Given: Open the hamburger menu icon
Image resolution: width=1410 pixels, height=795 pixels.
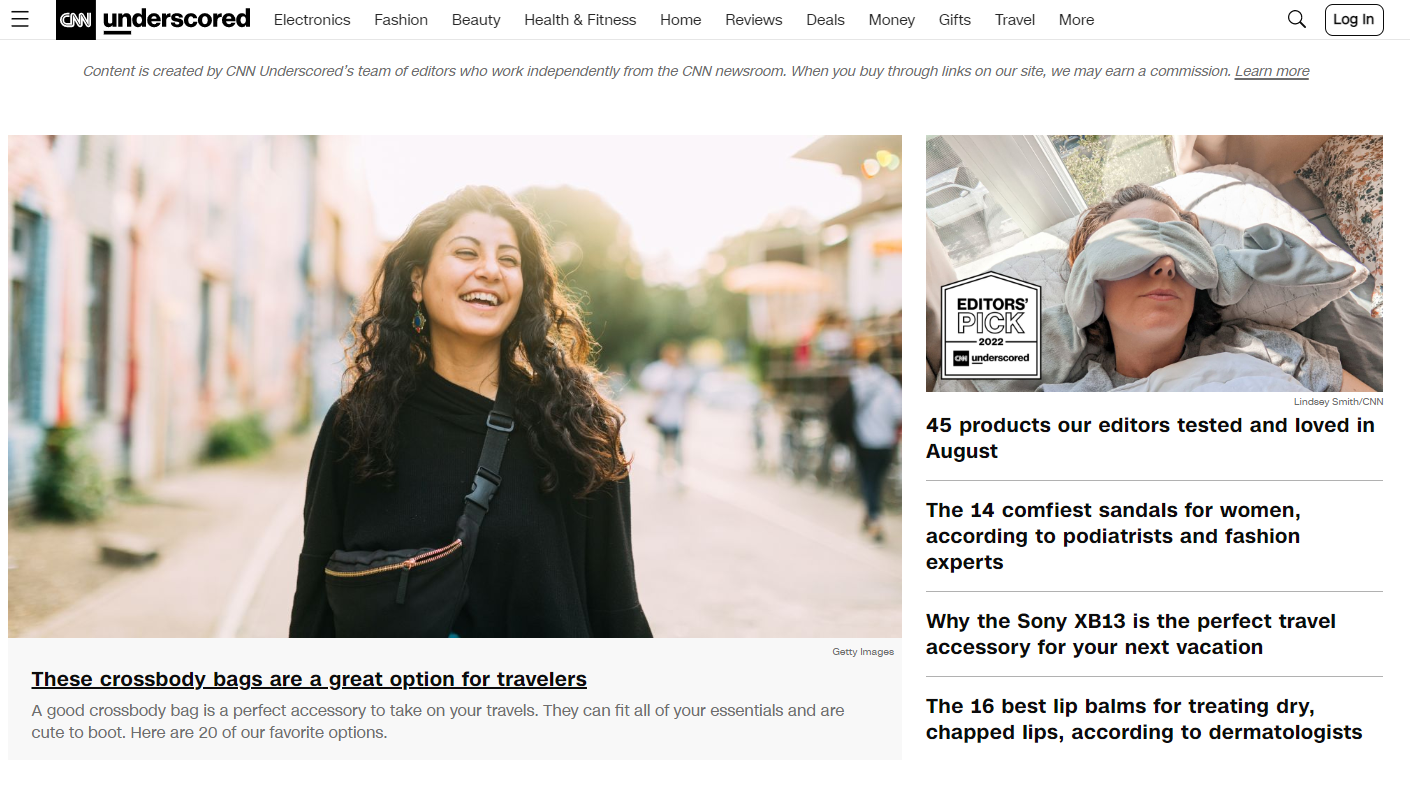Looking at the screenshot, I should click(x=20, y=19).
